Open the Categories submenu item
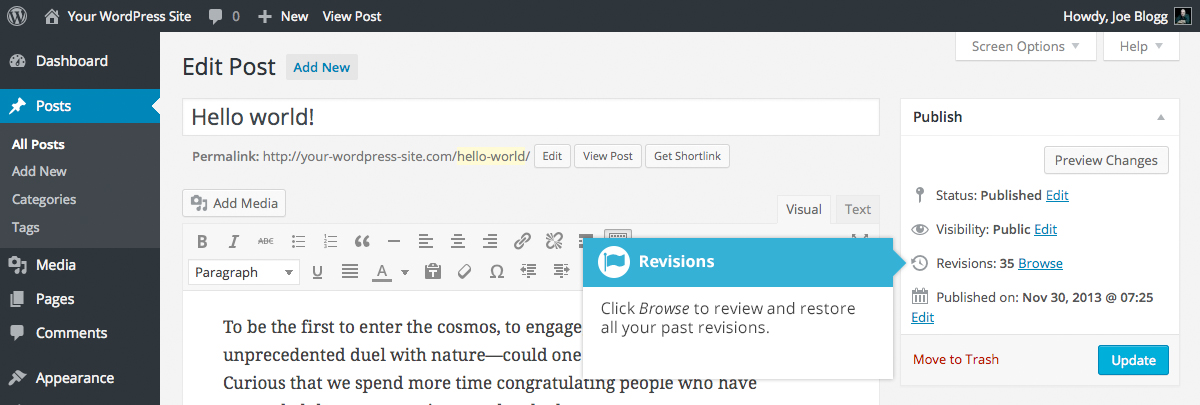Screen dimensions: 1200x405 [44, 199]
